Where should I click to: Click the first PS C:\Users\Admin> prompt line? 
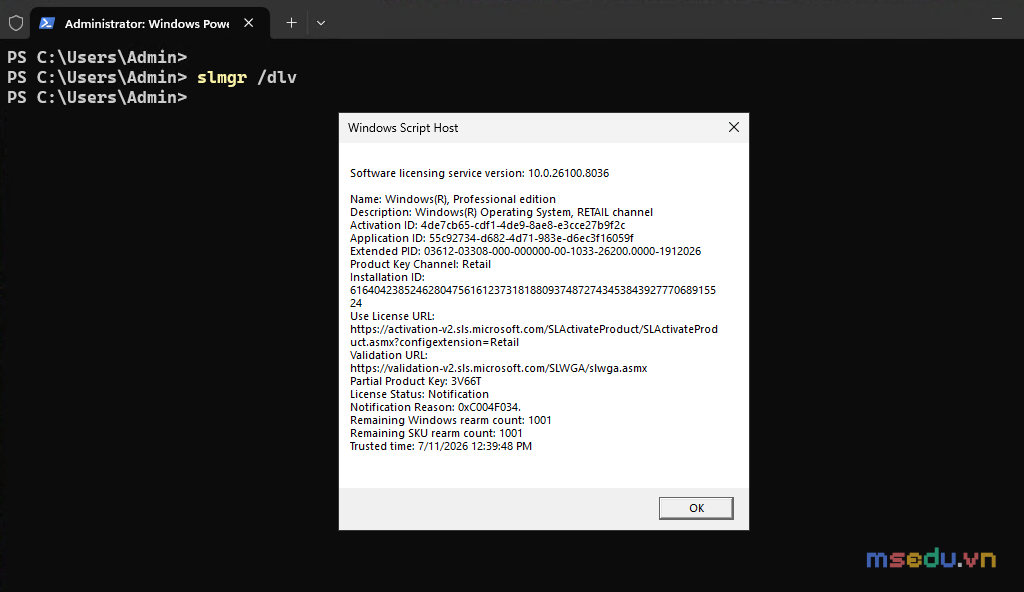click(97, 58)
